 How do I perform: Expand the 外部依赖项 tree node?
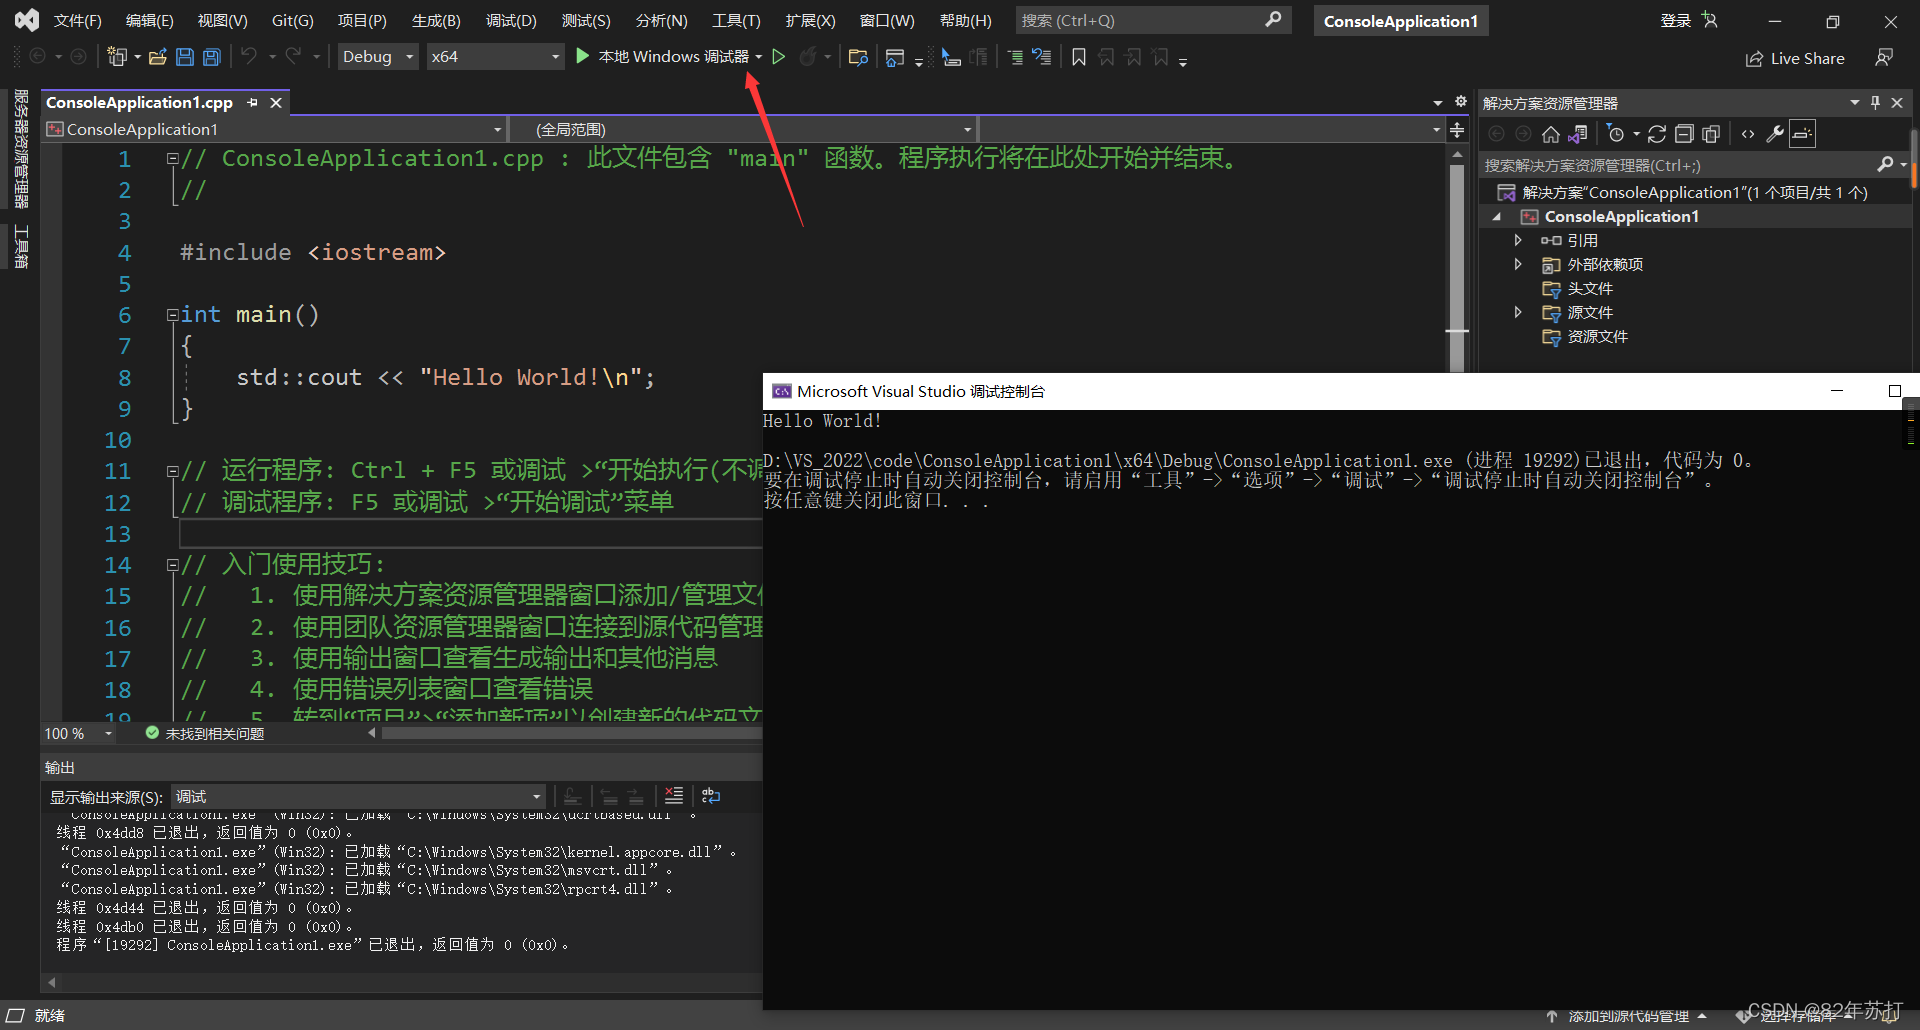click(1518, 264)
